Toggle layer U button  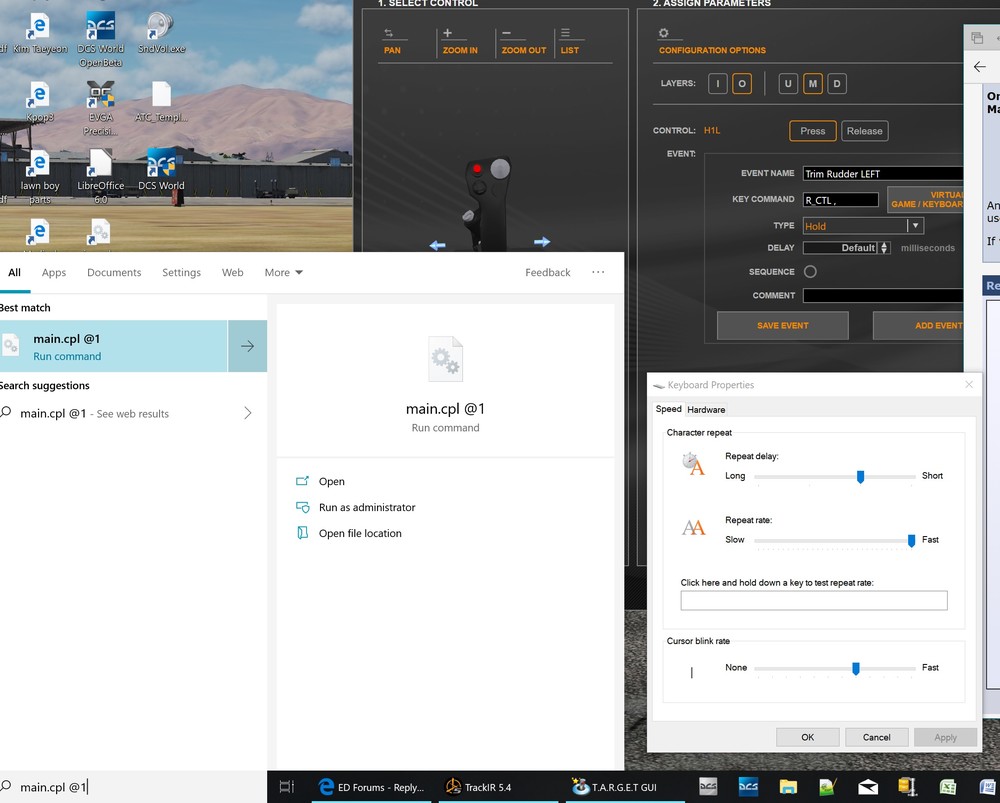[788, 84]
